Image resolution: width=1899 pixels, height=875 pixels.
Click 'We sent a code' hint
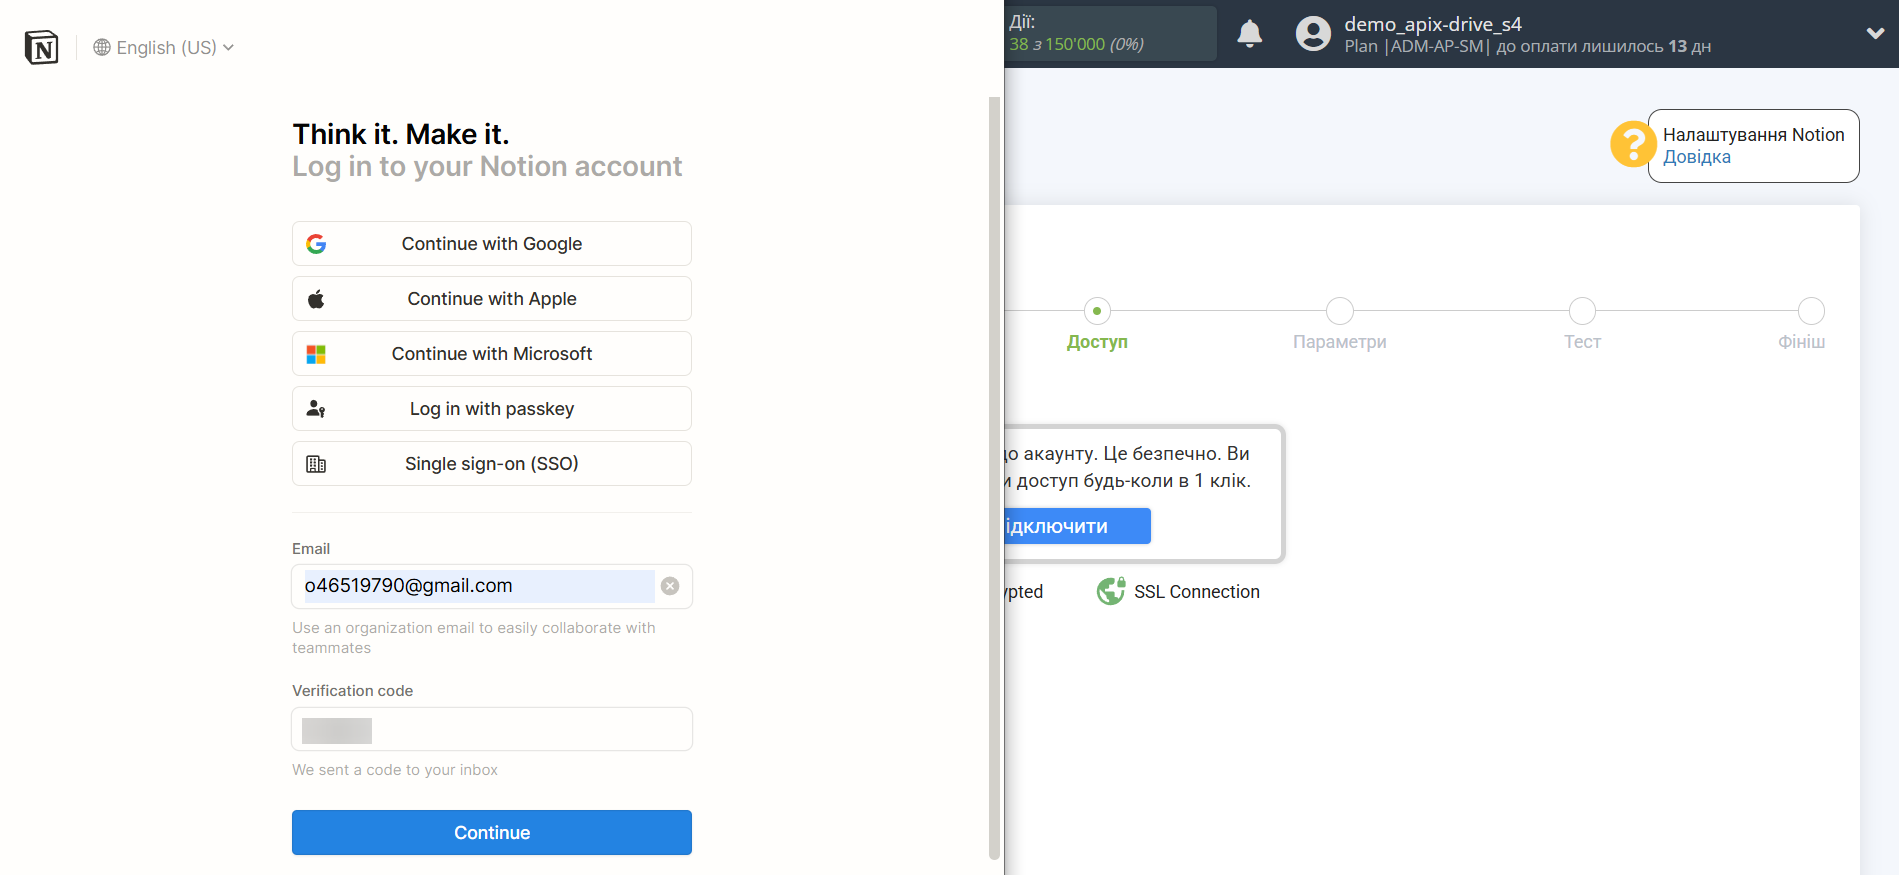tap(395, 770)
